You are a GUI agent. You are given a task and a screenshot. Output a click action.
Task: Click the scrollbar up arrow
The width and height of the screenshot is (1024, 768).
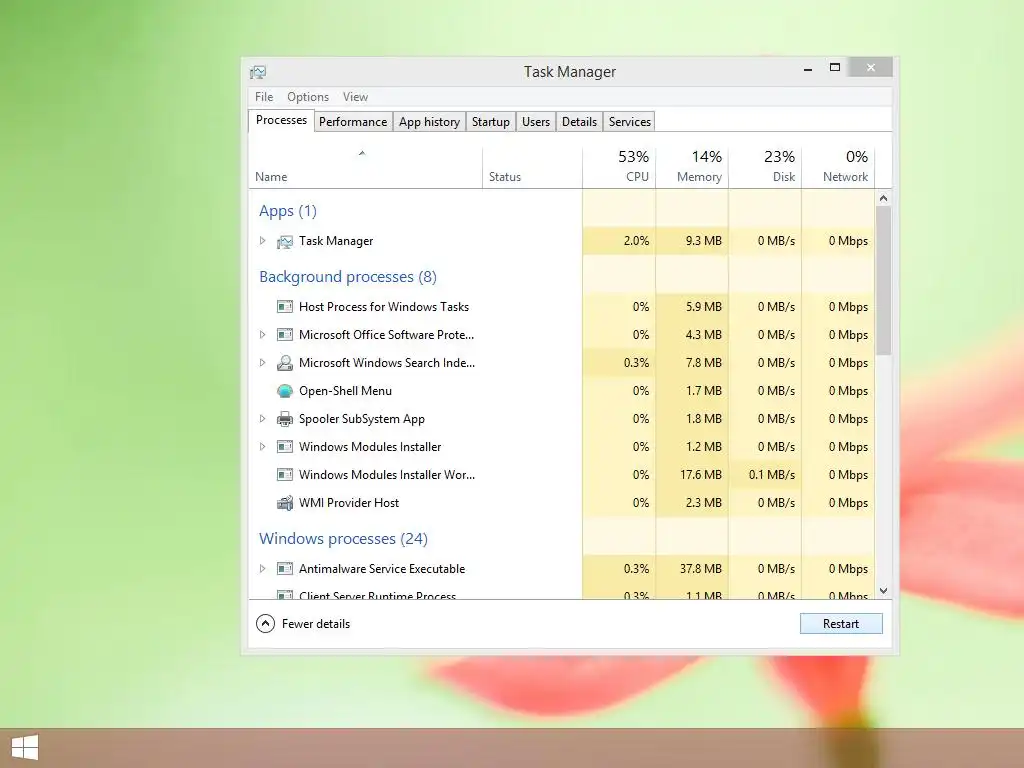[884, 198]
